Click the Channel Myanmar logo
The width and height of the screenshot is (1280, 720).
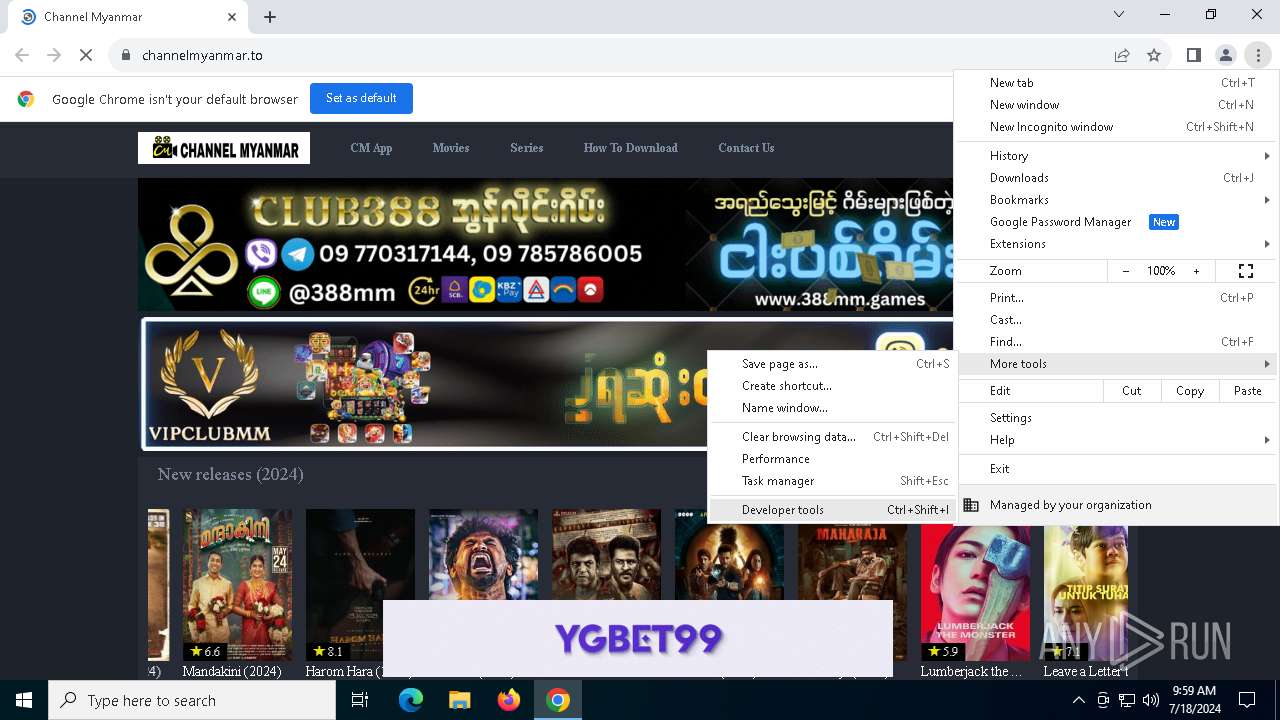[x=224, y=148]
